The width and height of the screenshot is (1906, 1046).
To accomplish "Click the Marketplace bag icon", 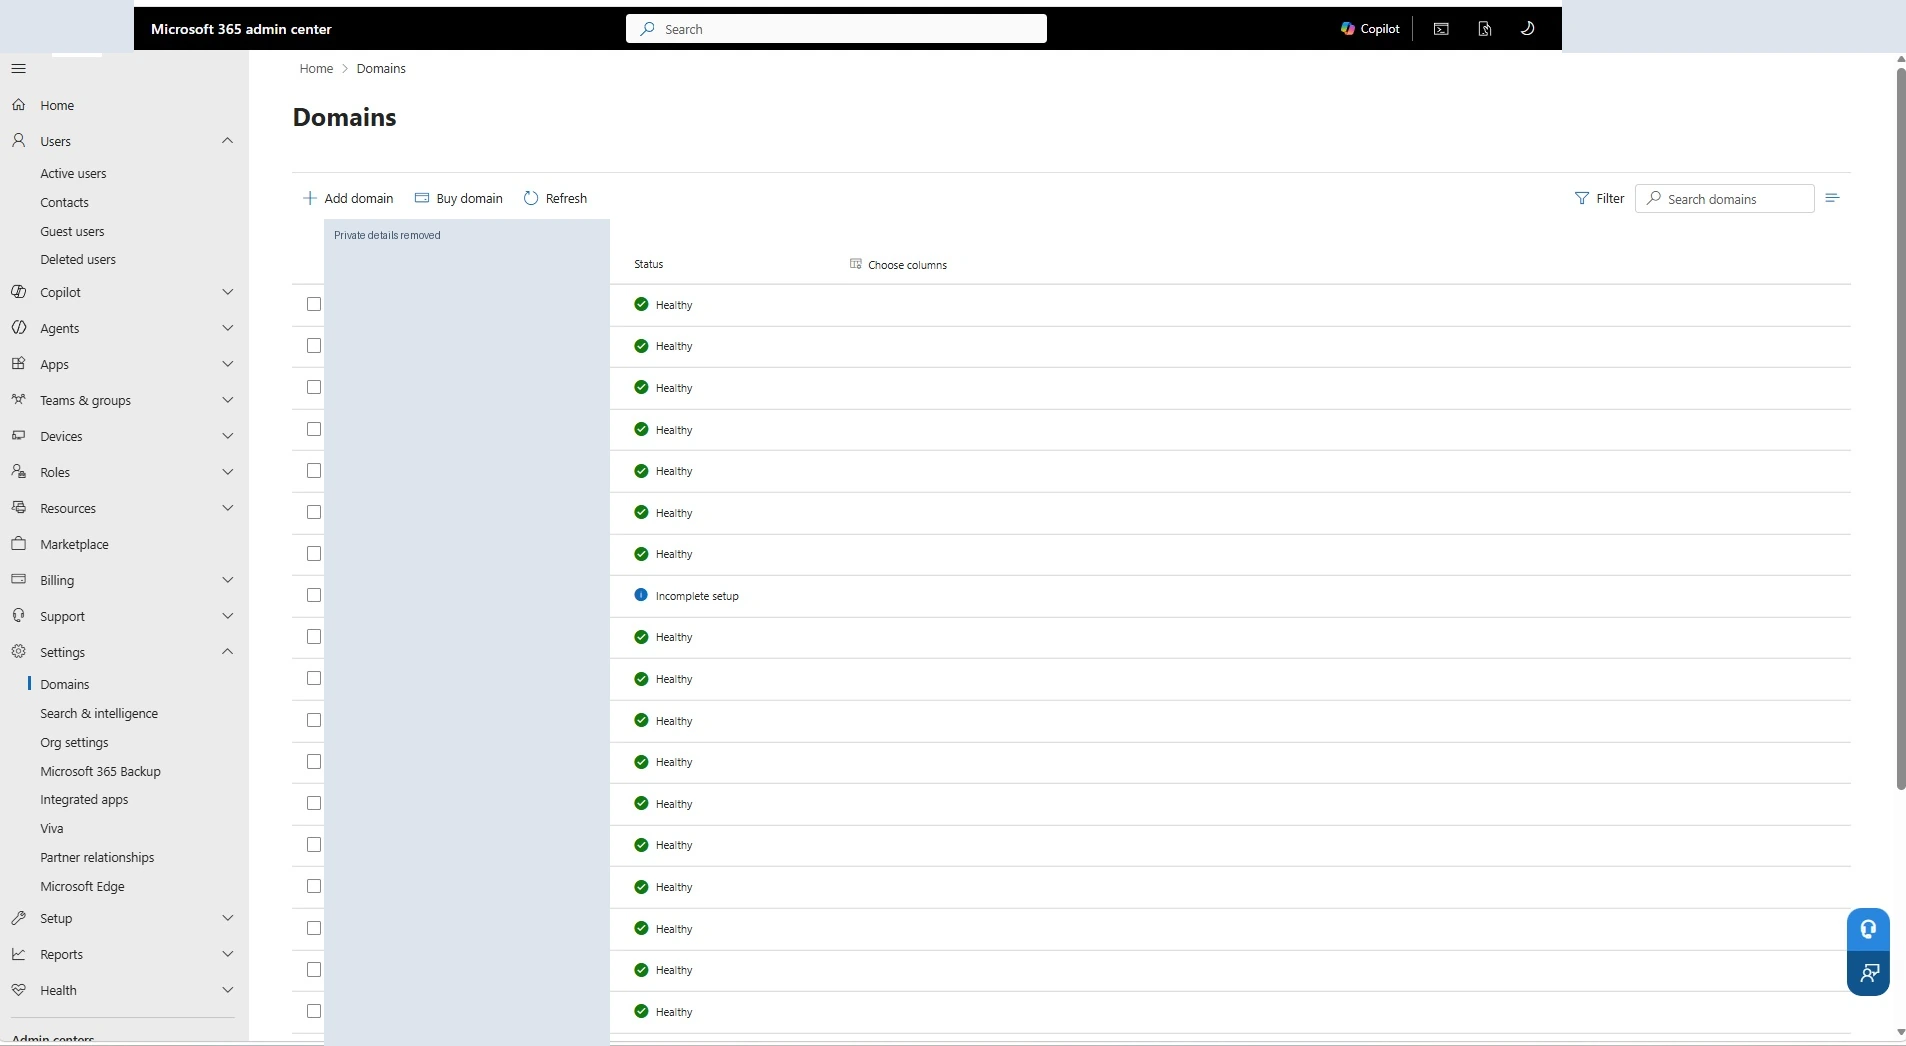I will [x=19, y=544].
